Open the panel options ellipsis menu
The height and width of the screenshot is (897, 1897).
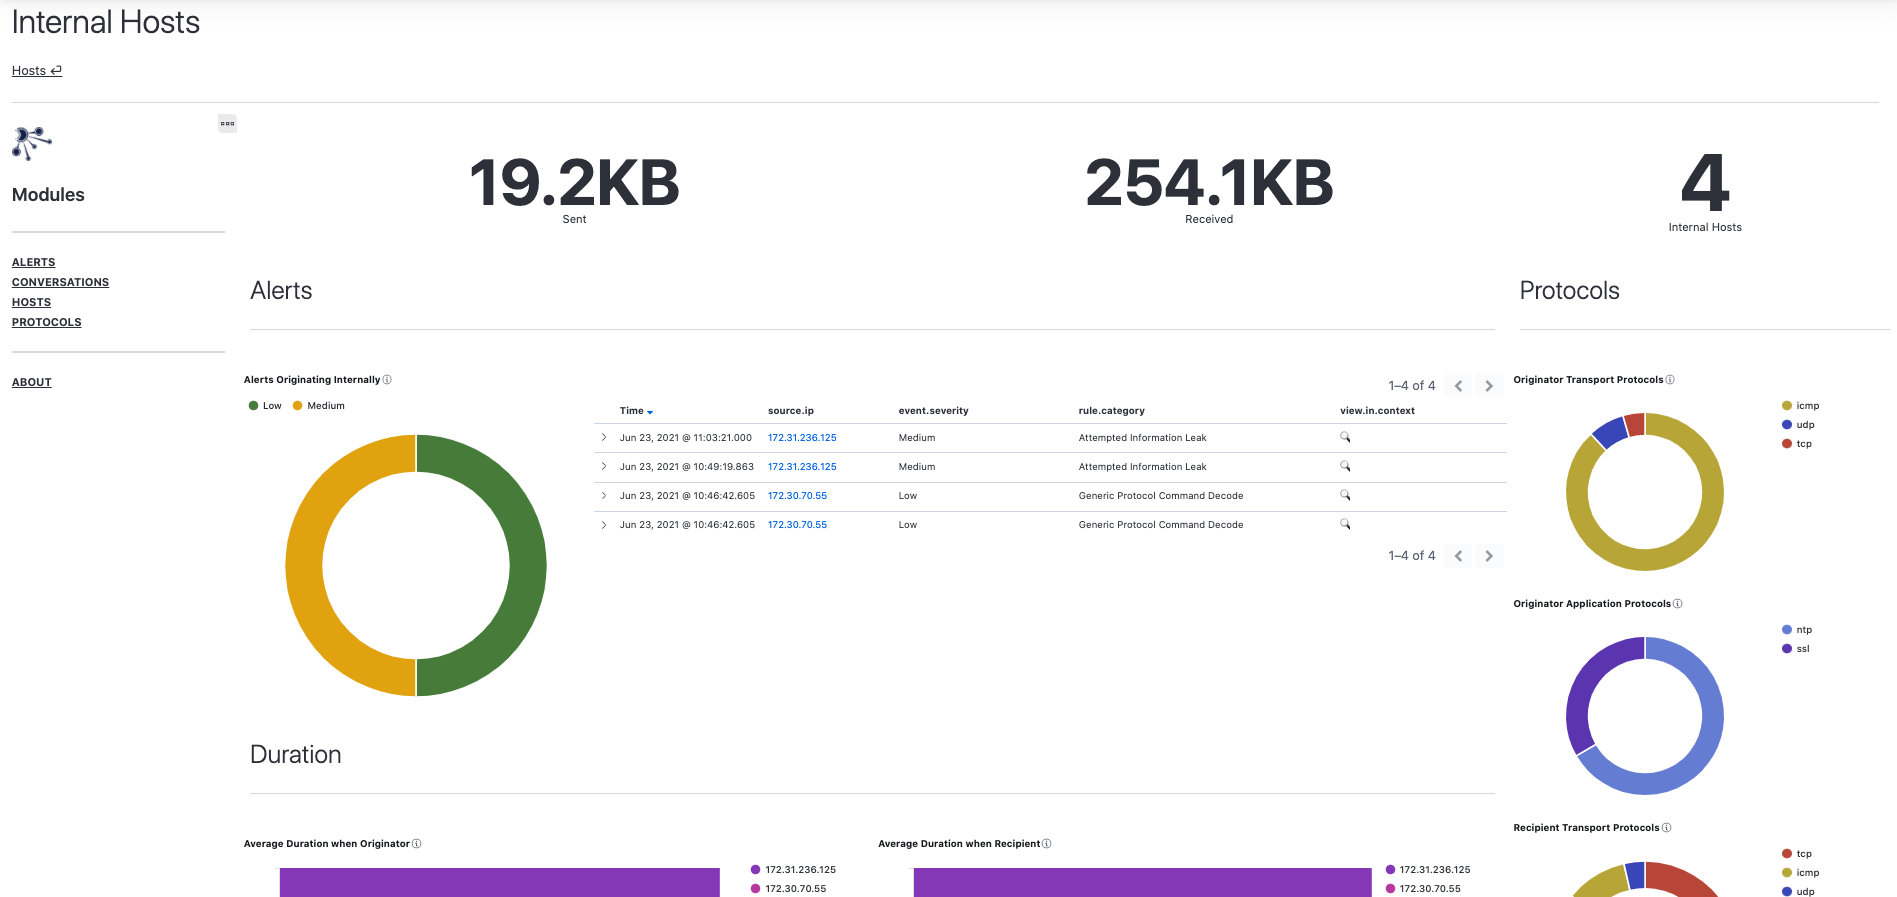(x=227, y=124)
